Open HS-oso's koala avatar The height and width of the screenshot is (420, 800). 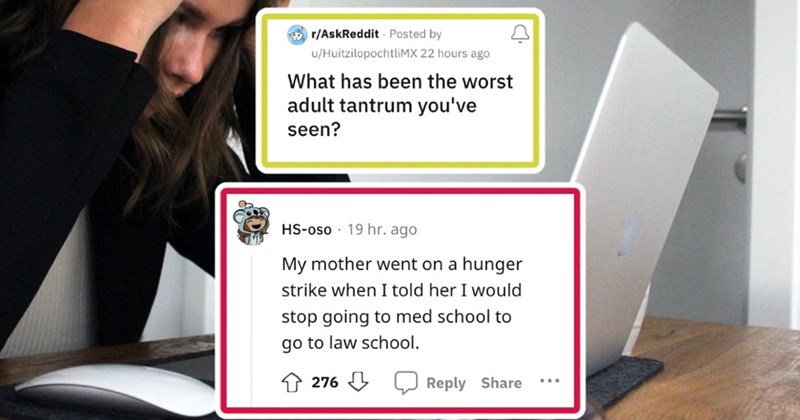pos(251,223)
